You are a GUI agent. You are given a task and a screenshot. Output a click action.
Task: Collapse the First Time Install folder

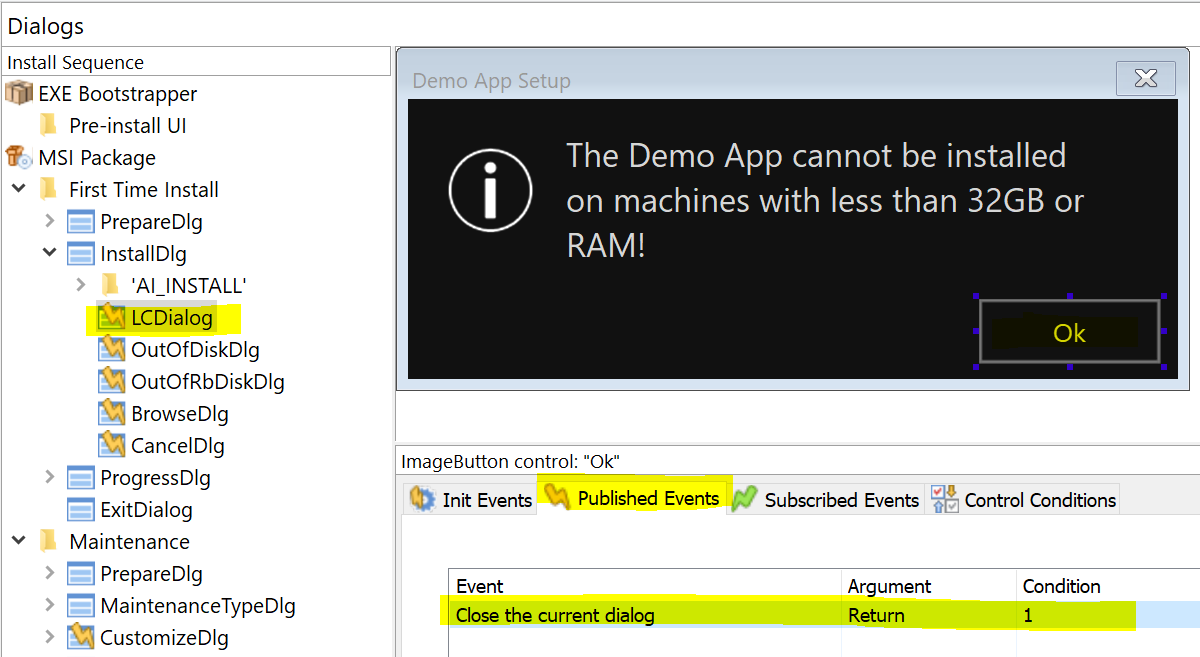pyautogui.click(x=19, y=189)
